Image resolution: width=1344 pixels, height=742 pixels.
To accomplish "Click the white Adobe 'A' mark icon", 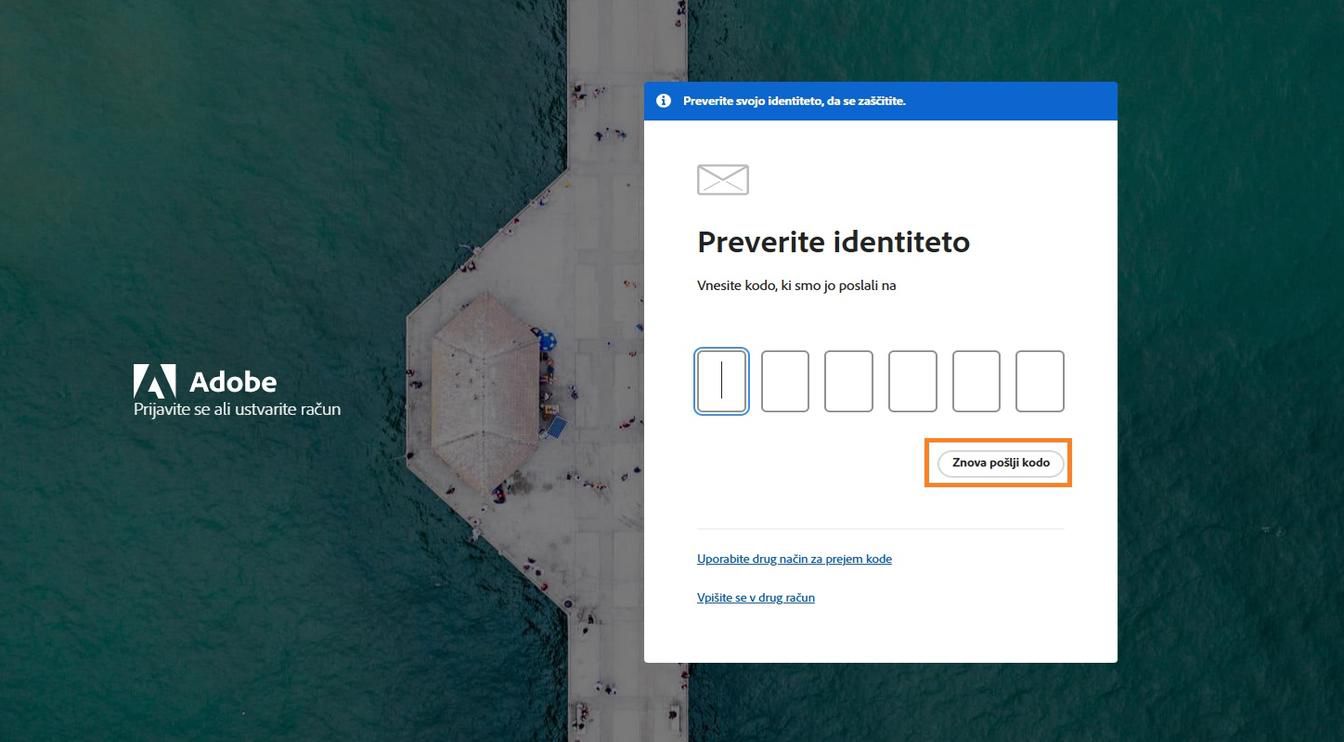I will [x=153, y=381].
